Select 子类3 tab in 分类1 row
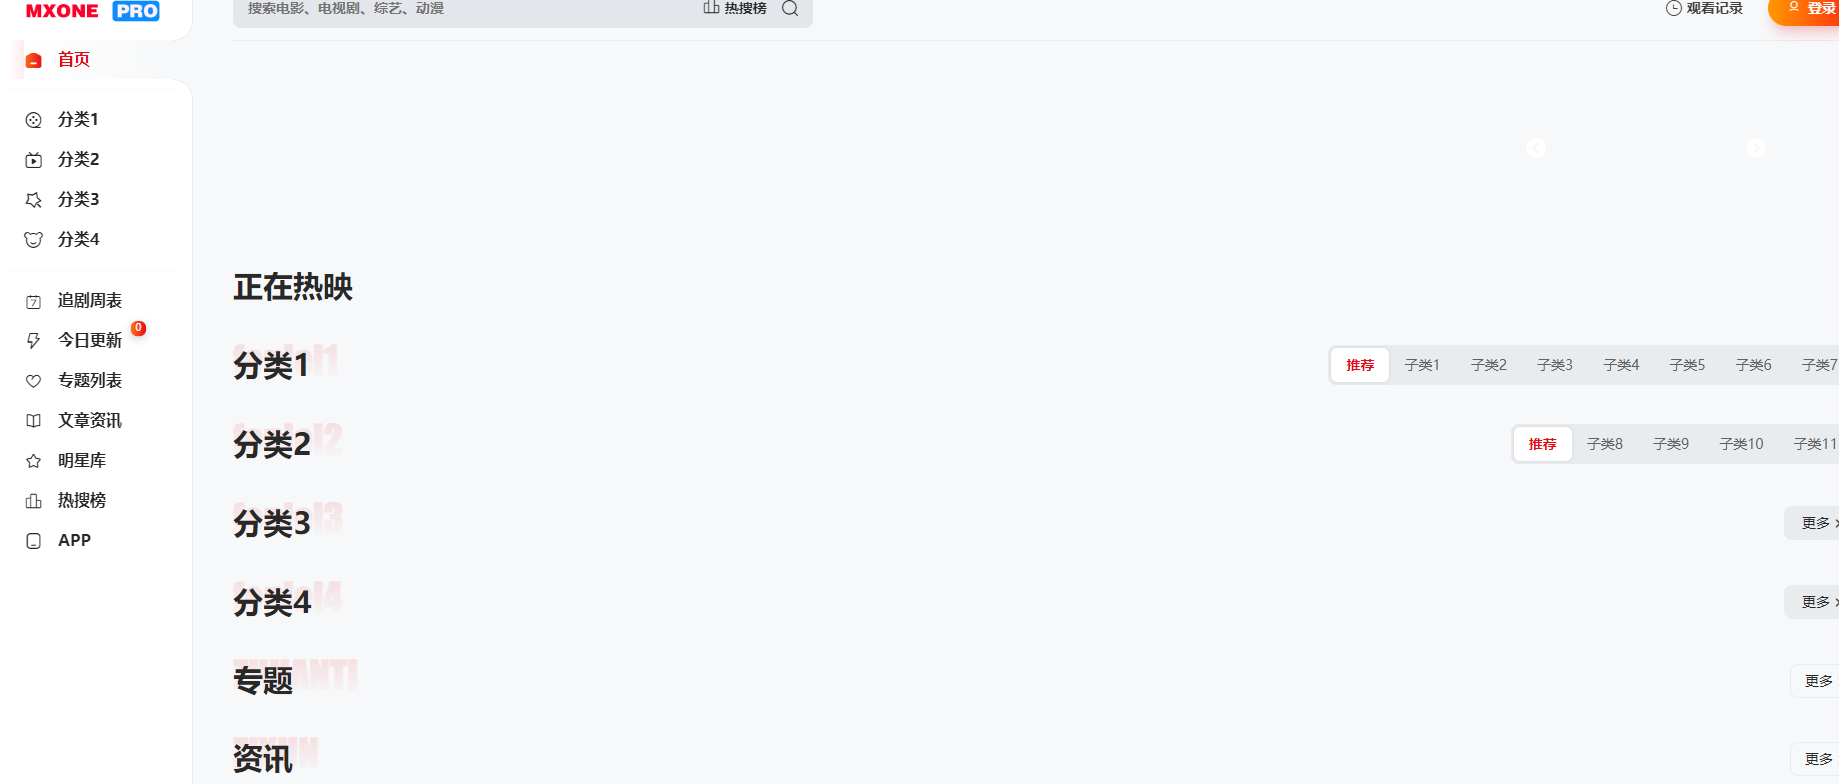Image resolution: width=1839 pixels, height=784 pixels. click(x=1555, y=365)
